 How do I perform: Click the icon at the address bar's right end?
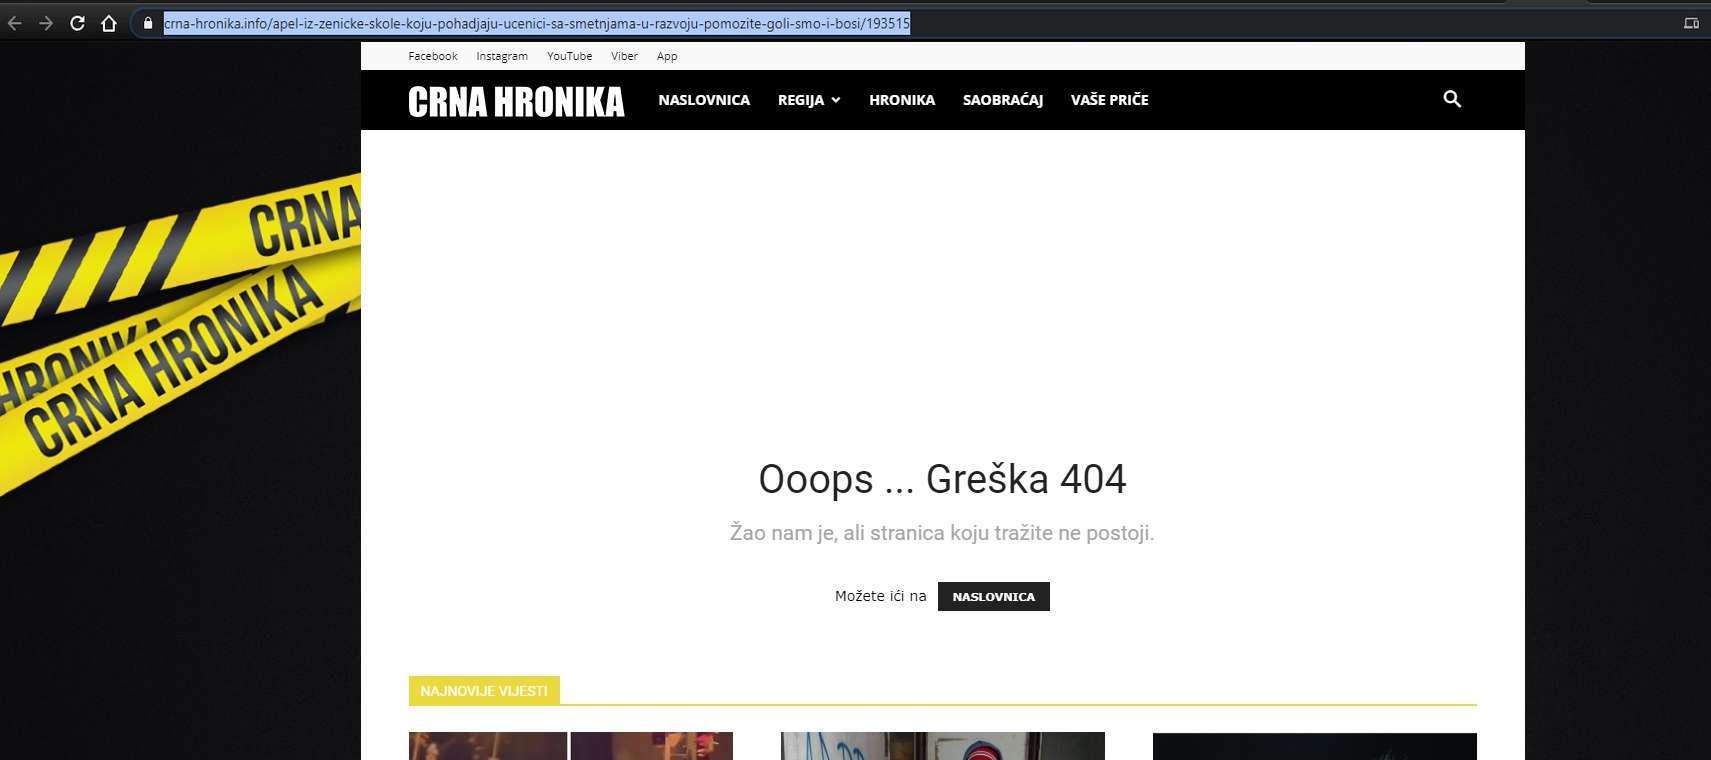[x=1691, y=23]
